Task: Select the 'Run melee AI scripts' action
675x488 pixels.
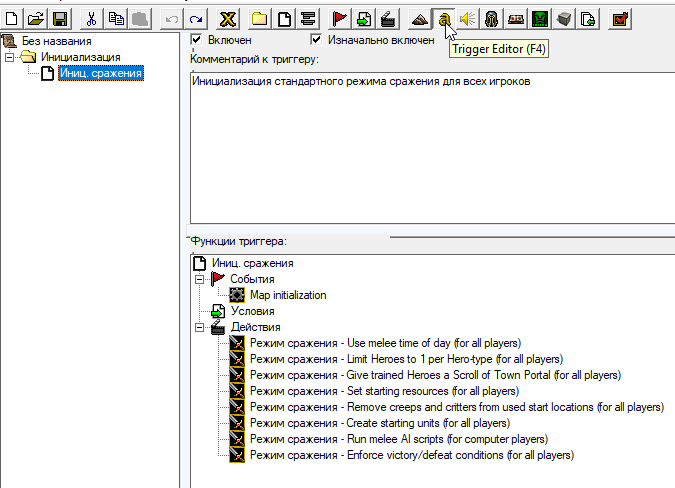Action: click(399, 439)
